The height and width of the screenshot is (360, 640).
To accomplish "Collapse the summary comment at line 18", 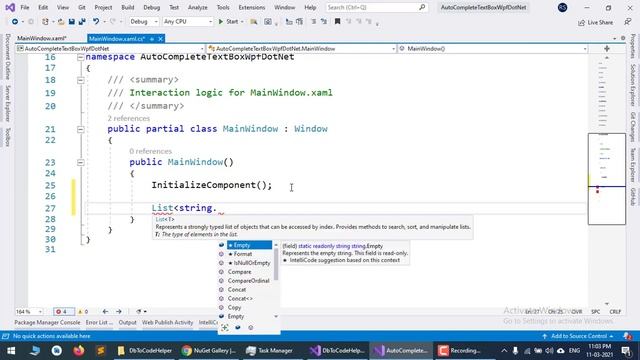I will [x=80, y=80].
